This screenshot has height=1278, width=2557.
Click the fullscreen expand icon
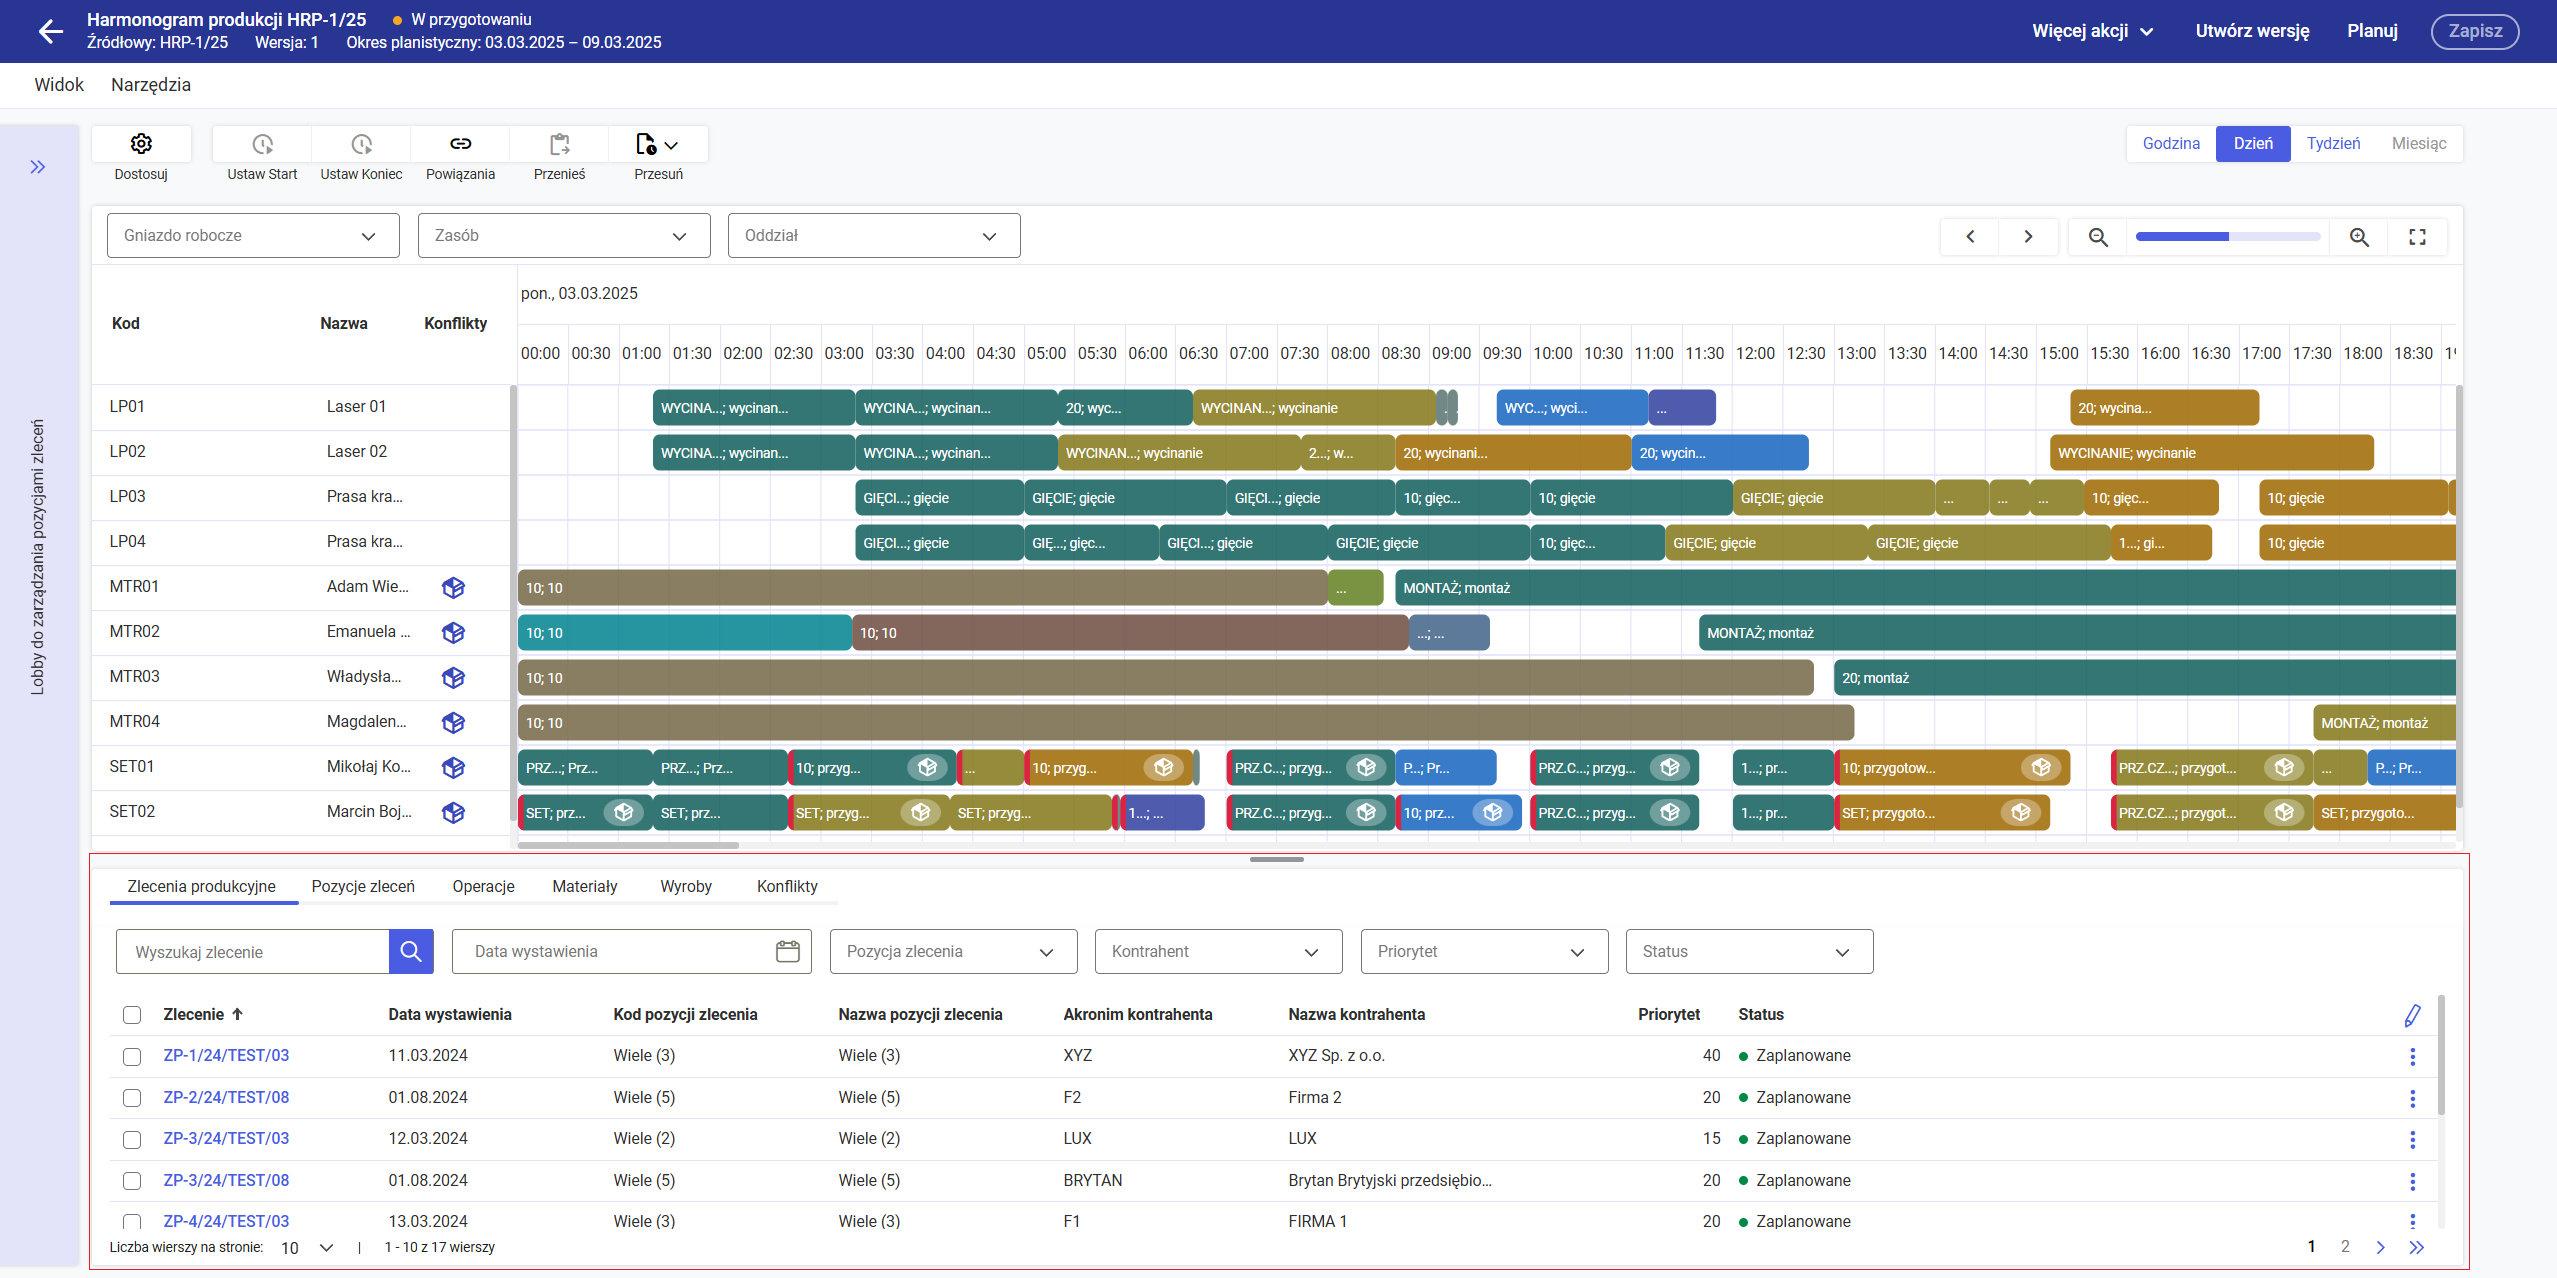coord(2417,237)
